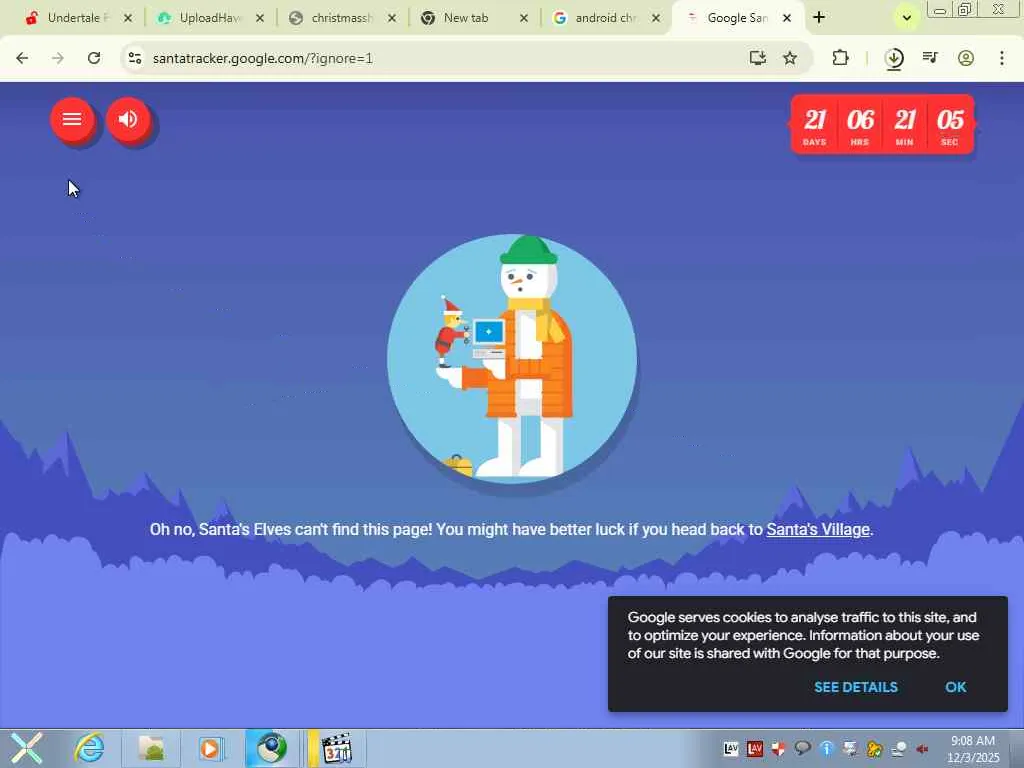Open a new browser tab
The width and height of the screenshot is (1024, 768).
(819, 18)
